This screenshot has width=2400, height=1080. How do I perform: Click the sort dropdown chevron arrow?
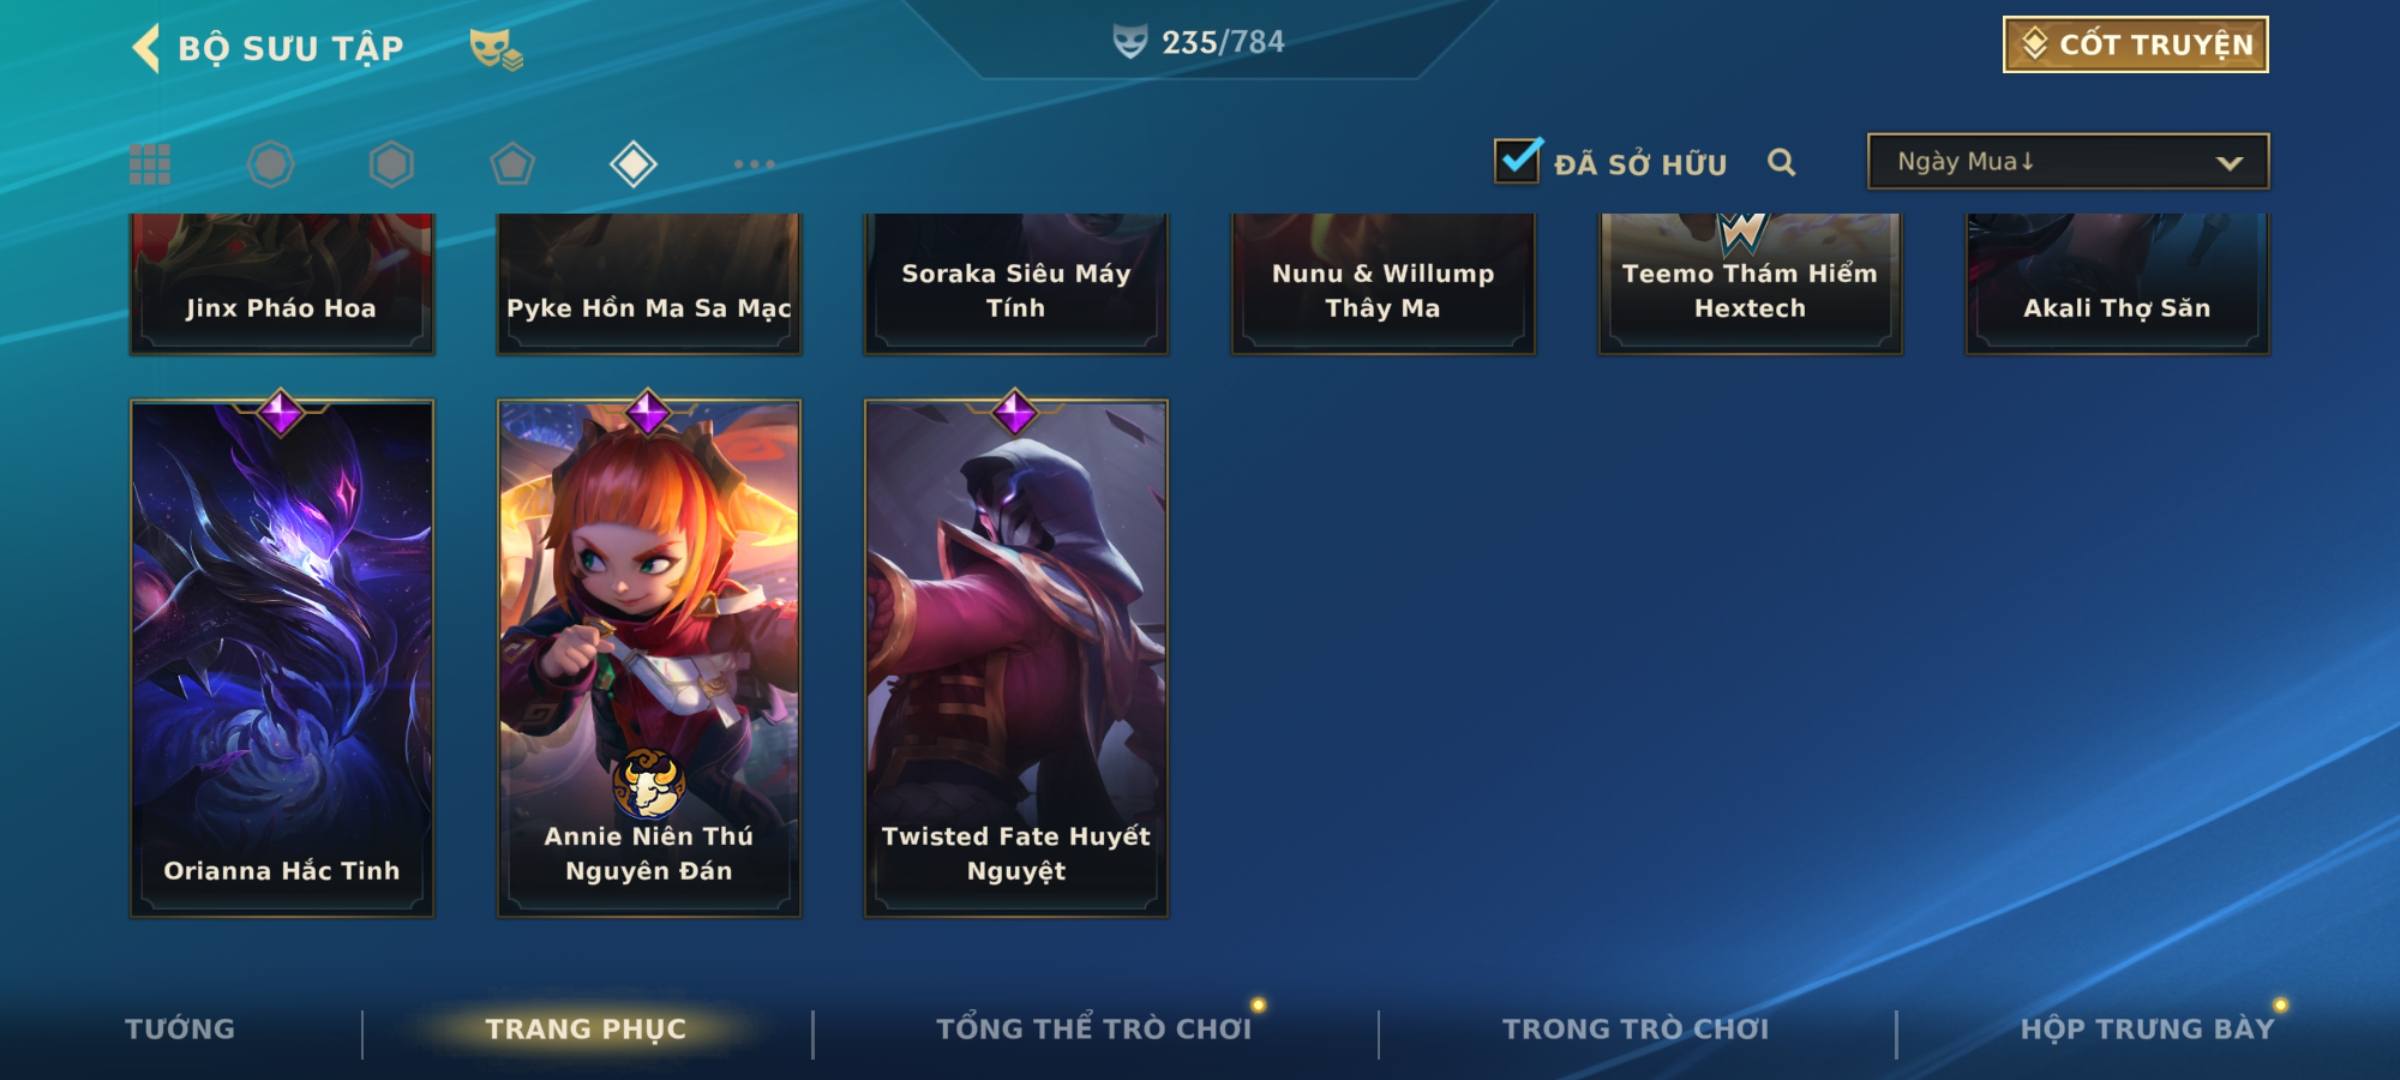click(2229, 163)
